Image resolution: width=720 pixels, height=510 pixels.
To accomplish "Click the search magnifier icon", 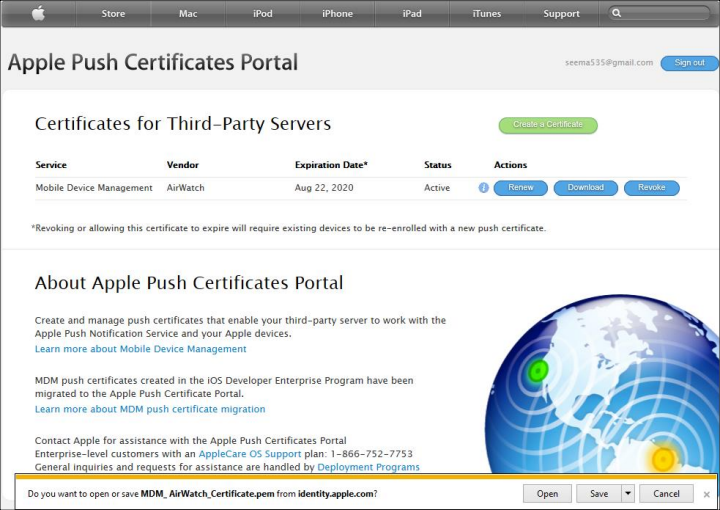I will coord(618,14).
